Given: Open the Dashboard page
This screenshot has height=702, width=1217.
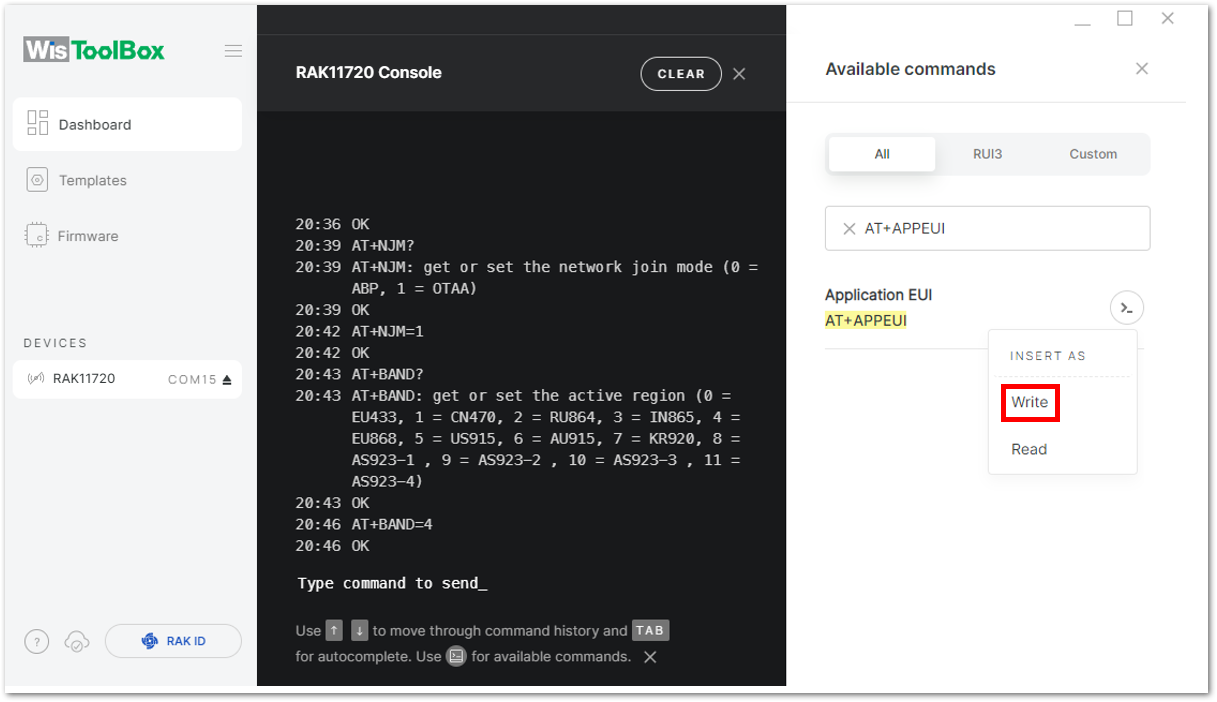Looking at the screenshot, I should [x=127, y=124].
